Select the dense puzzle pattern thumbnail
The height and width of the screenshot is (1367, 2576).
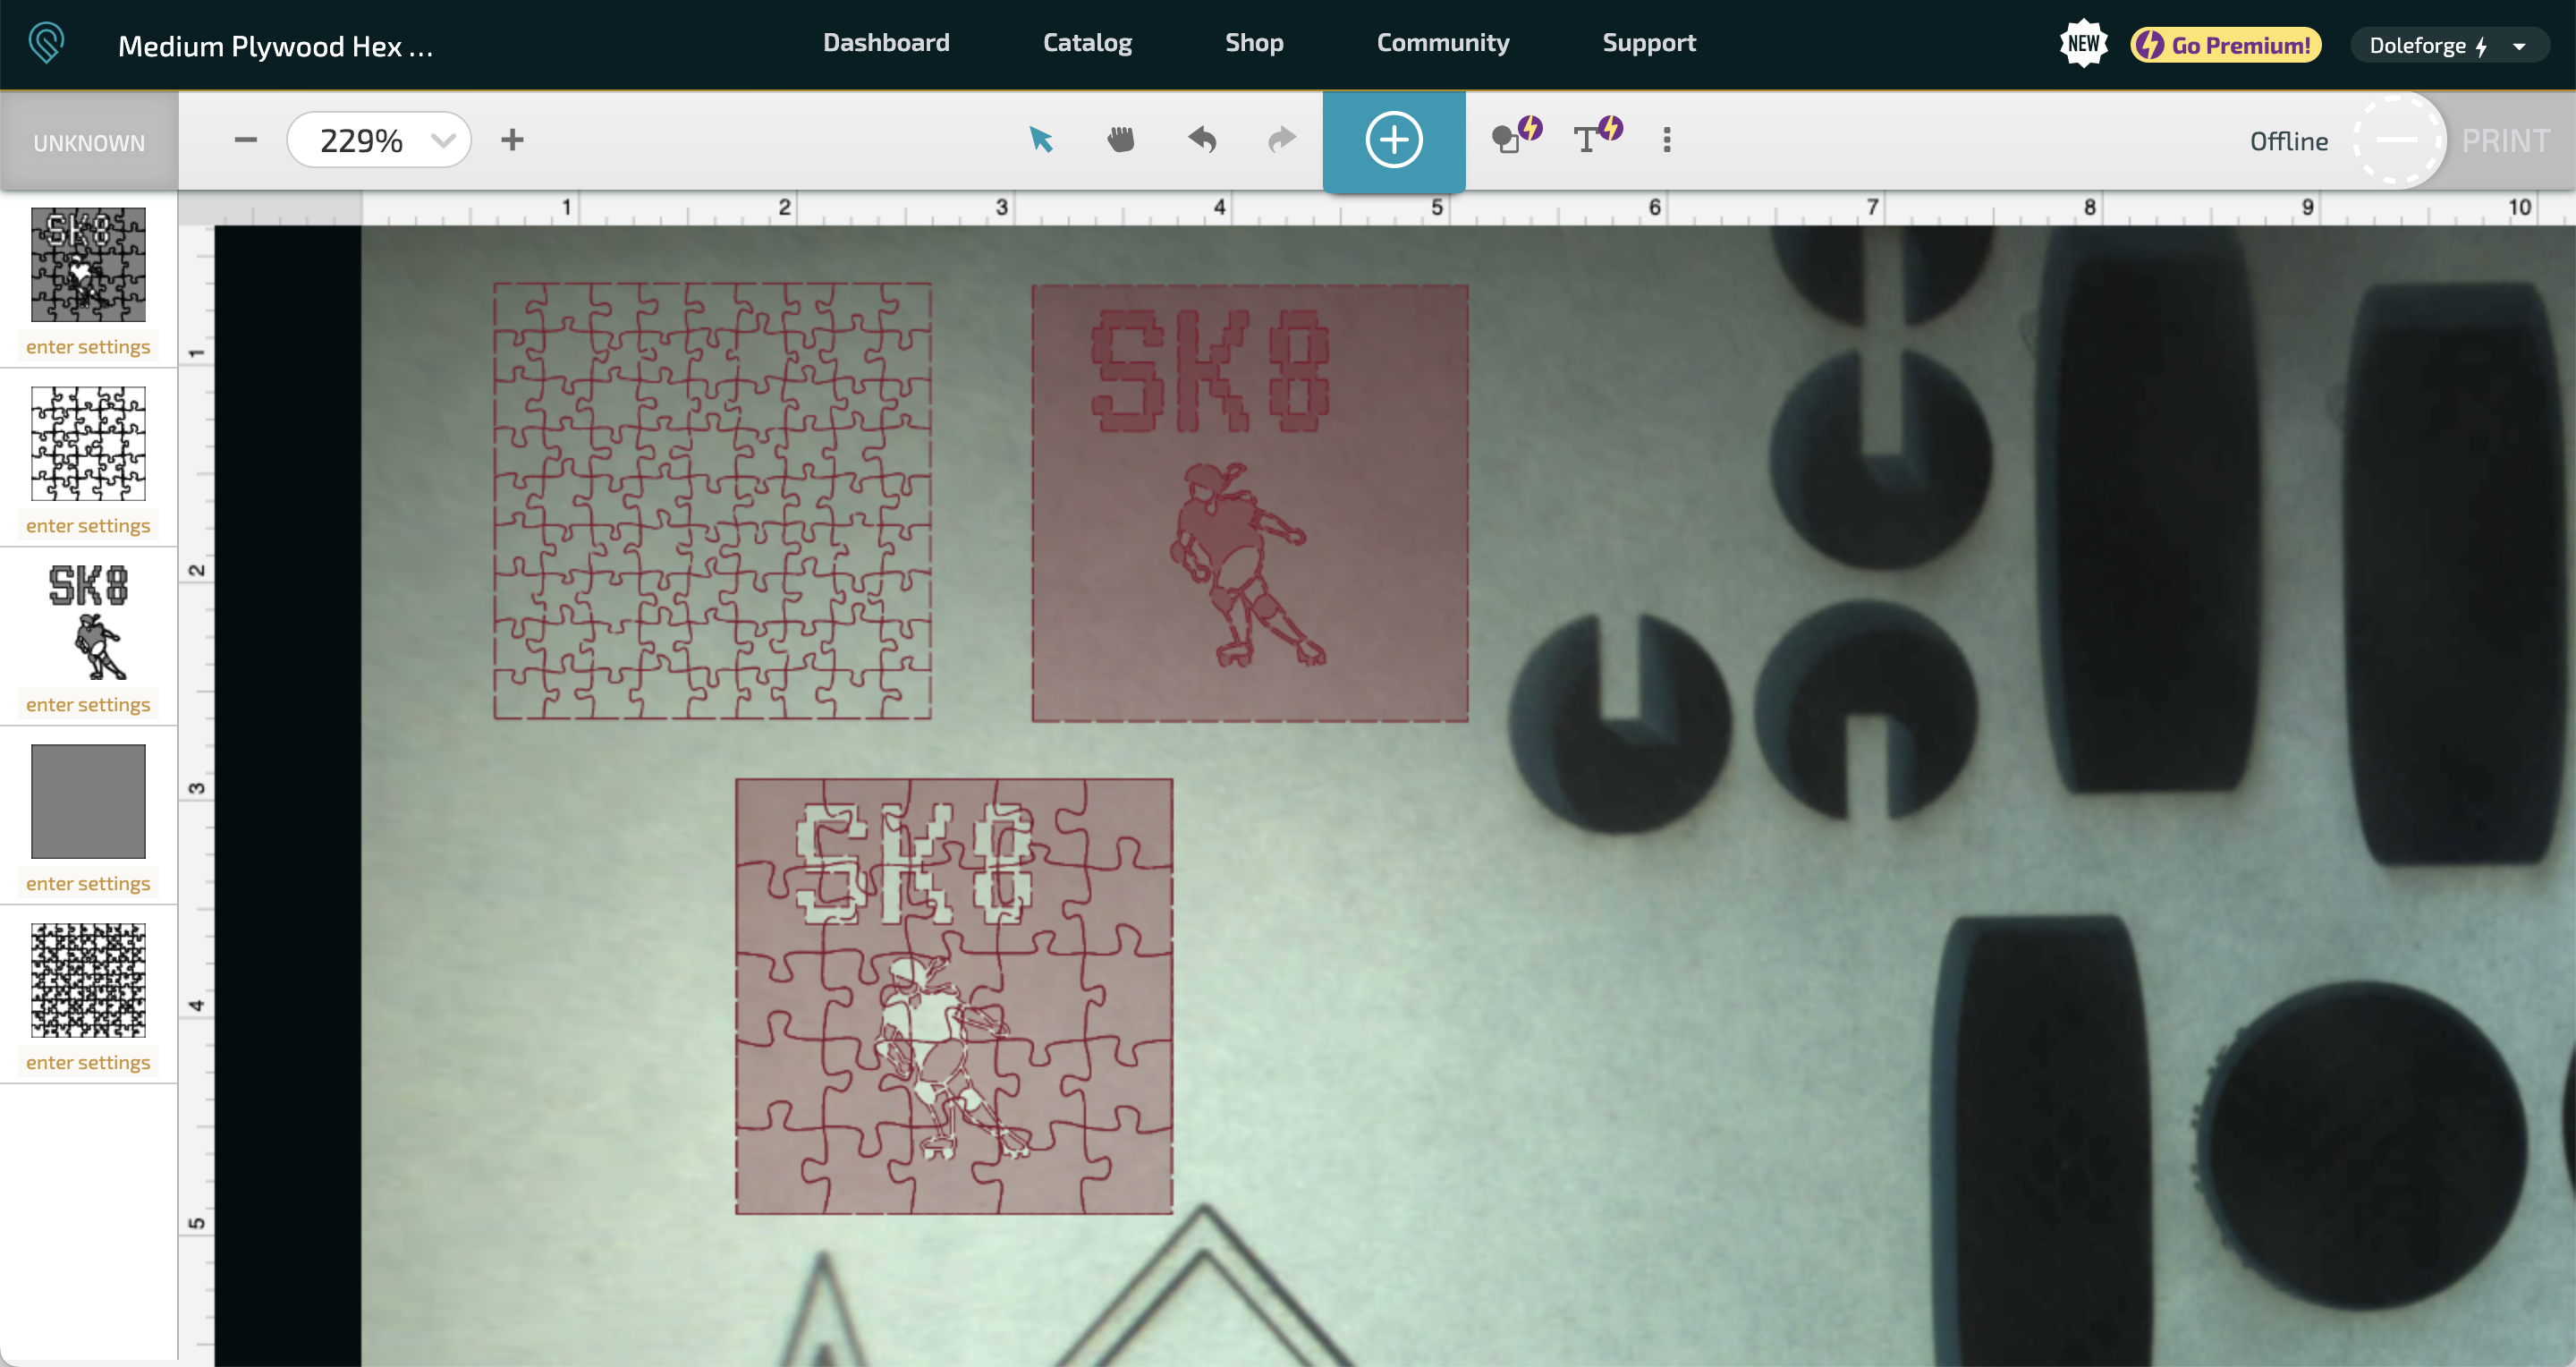coord(88,978)
